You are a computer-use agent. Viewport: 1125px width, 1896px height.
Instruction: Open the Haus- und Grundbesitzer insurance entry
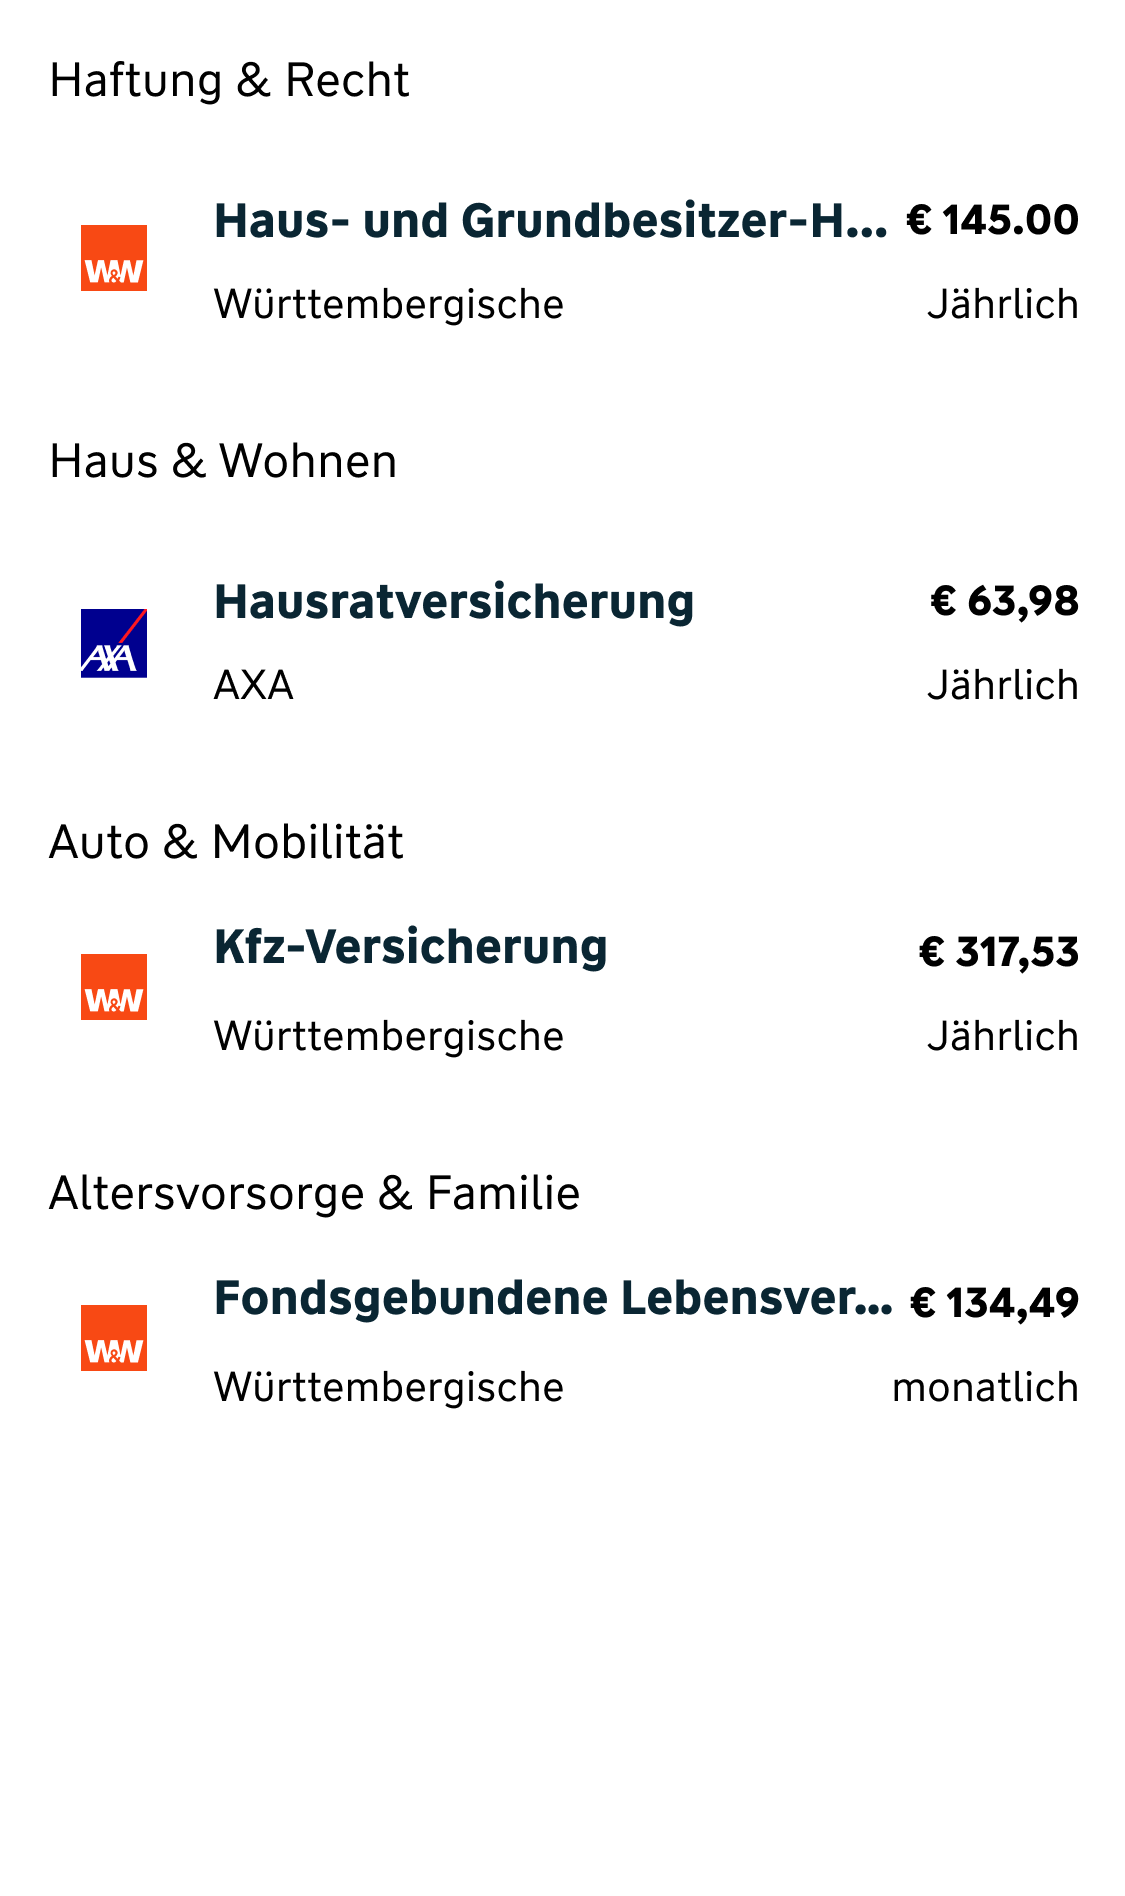point(550,221)
